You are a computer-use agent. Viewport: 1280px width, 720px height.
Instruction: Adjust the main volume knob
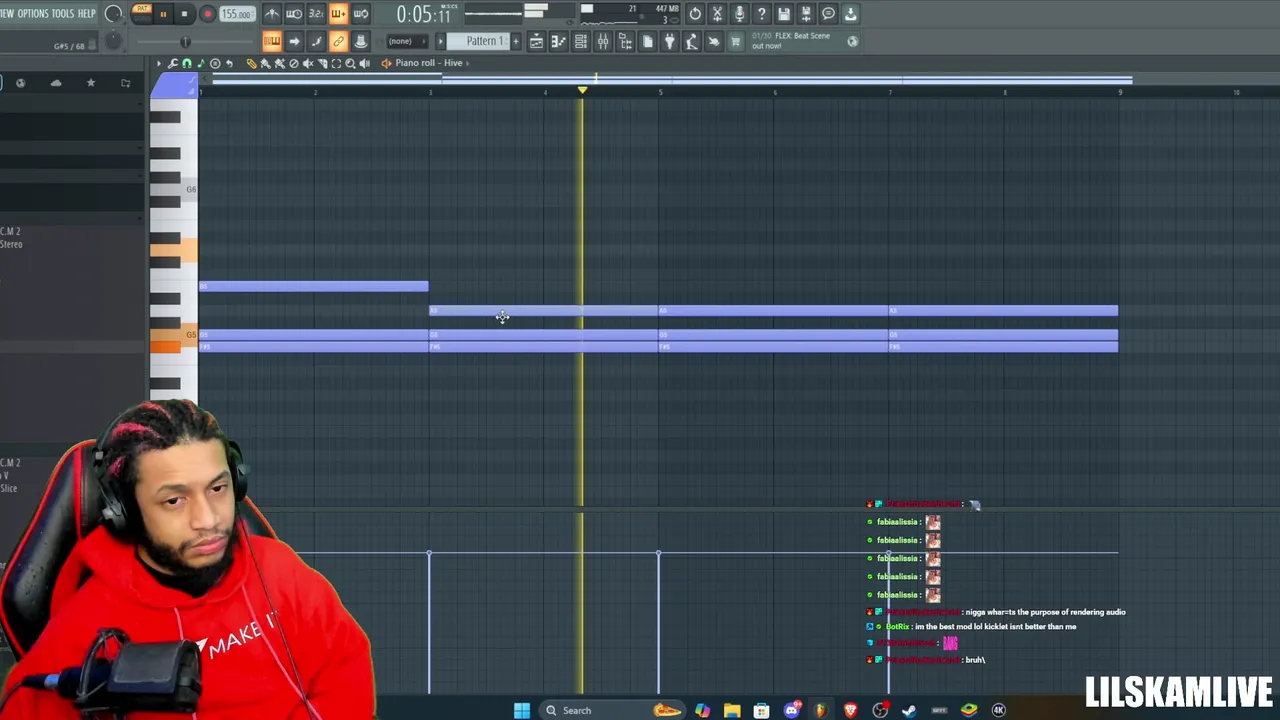point(113,14)
